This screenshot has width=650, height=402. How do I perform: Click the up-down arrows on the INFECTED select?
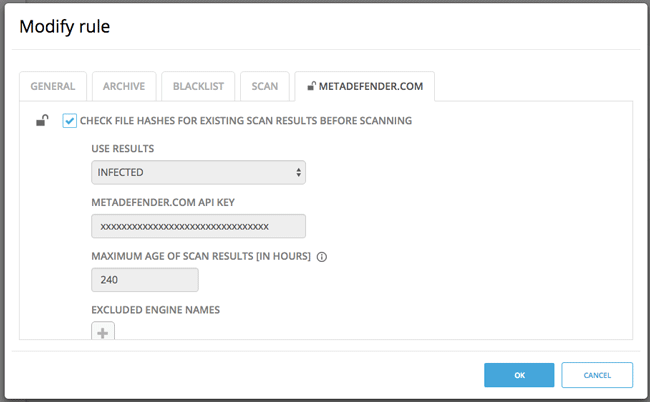click(x=298, y=173)
